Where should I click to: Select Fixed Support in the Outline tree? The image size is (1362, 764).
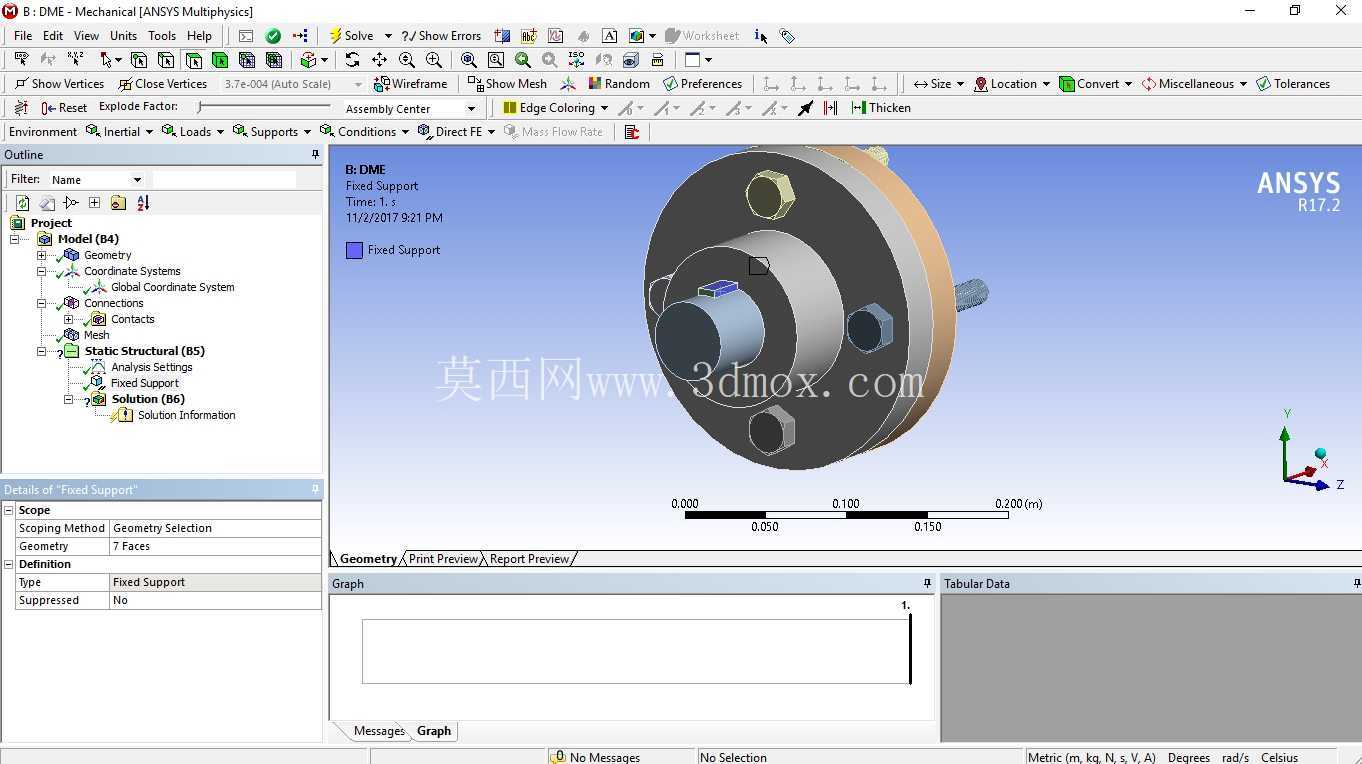pos(145,383)
